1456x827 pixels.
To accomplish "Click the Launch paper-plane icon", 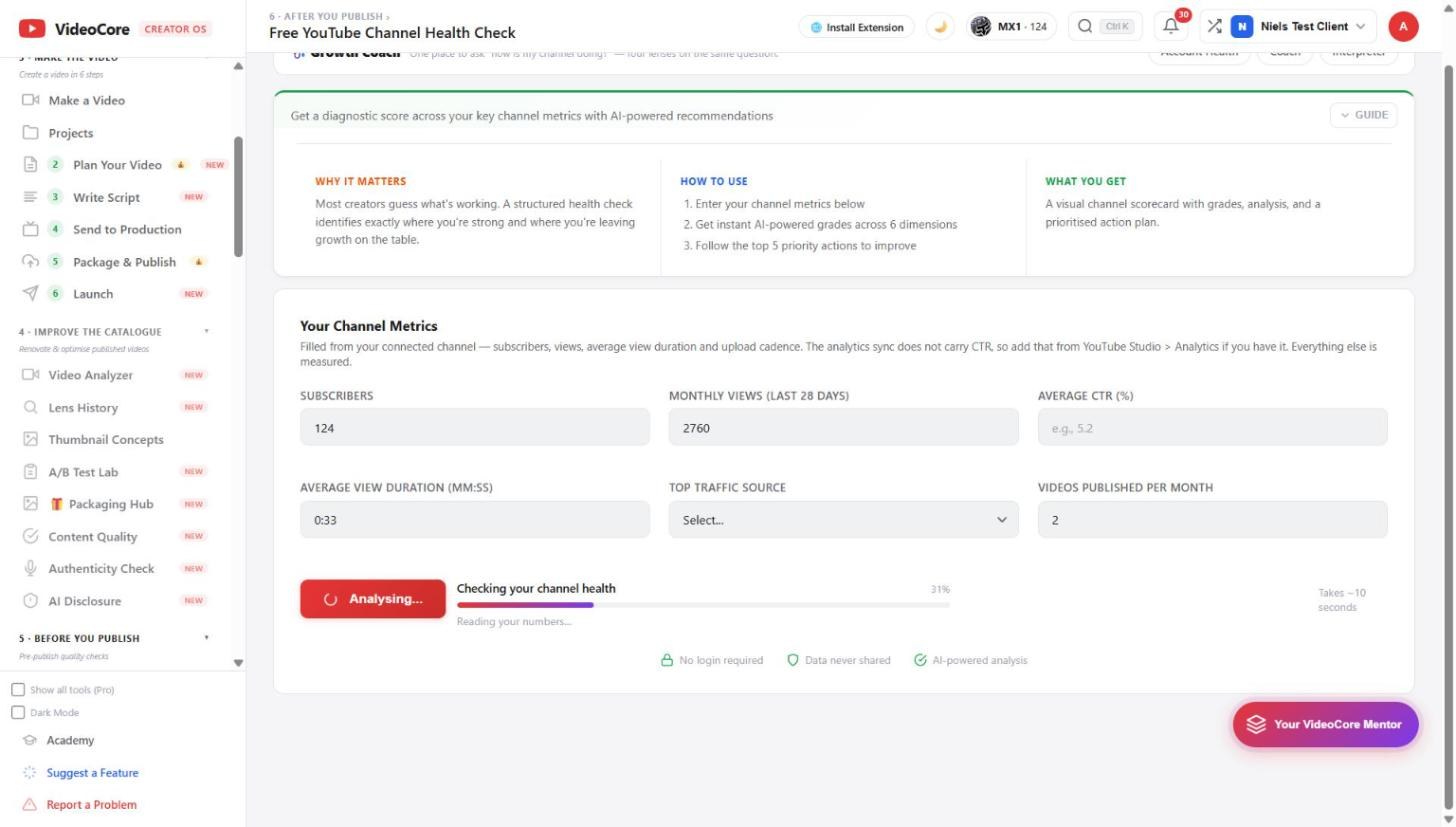I will click(x=30, y=294).
